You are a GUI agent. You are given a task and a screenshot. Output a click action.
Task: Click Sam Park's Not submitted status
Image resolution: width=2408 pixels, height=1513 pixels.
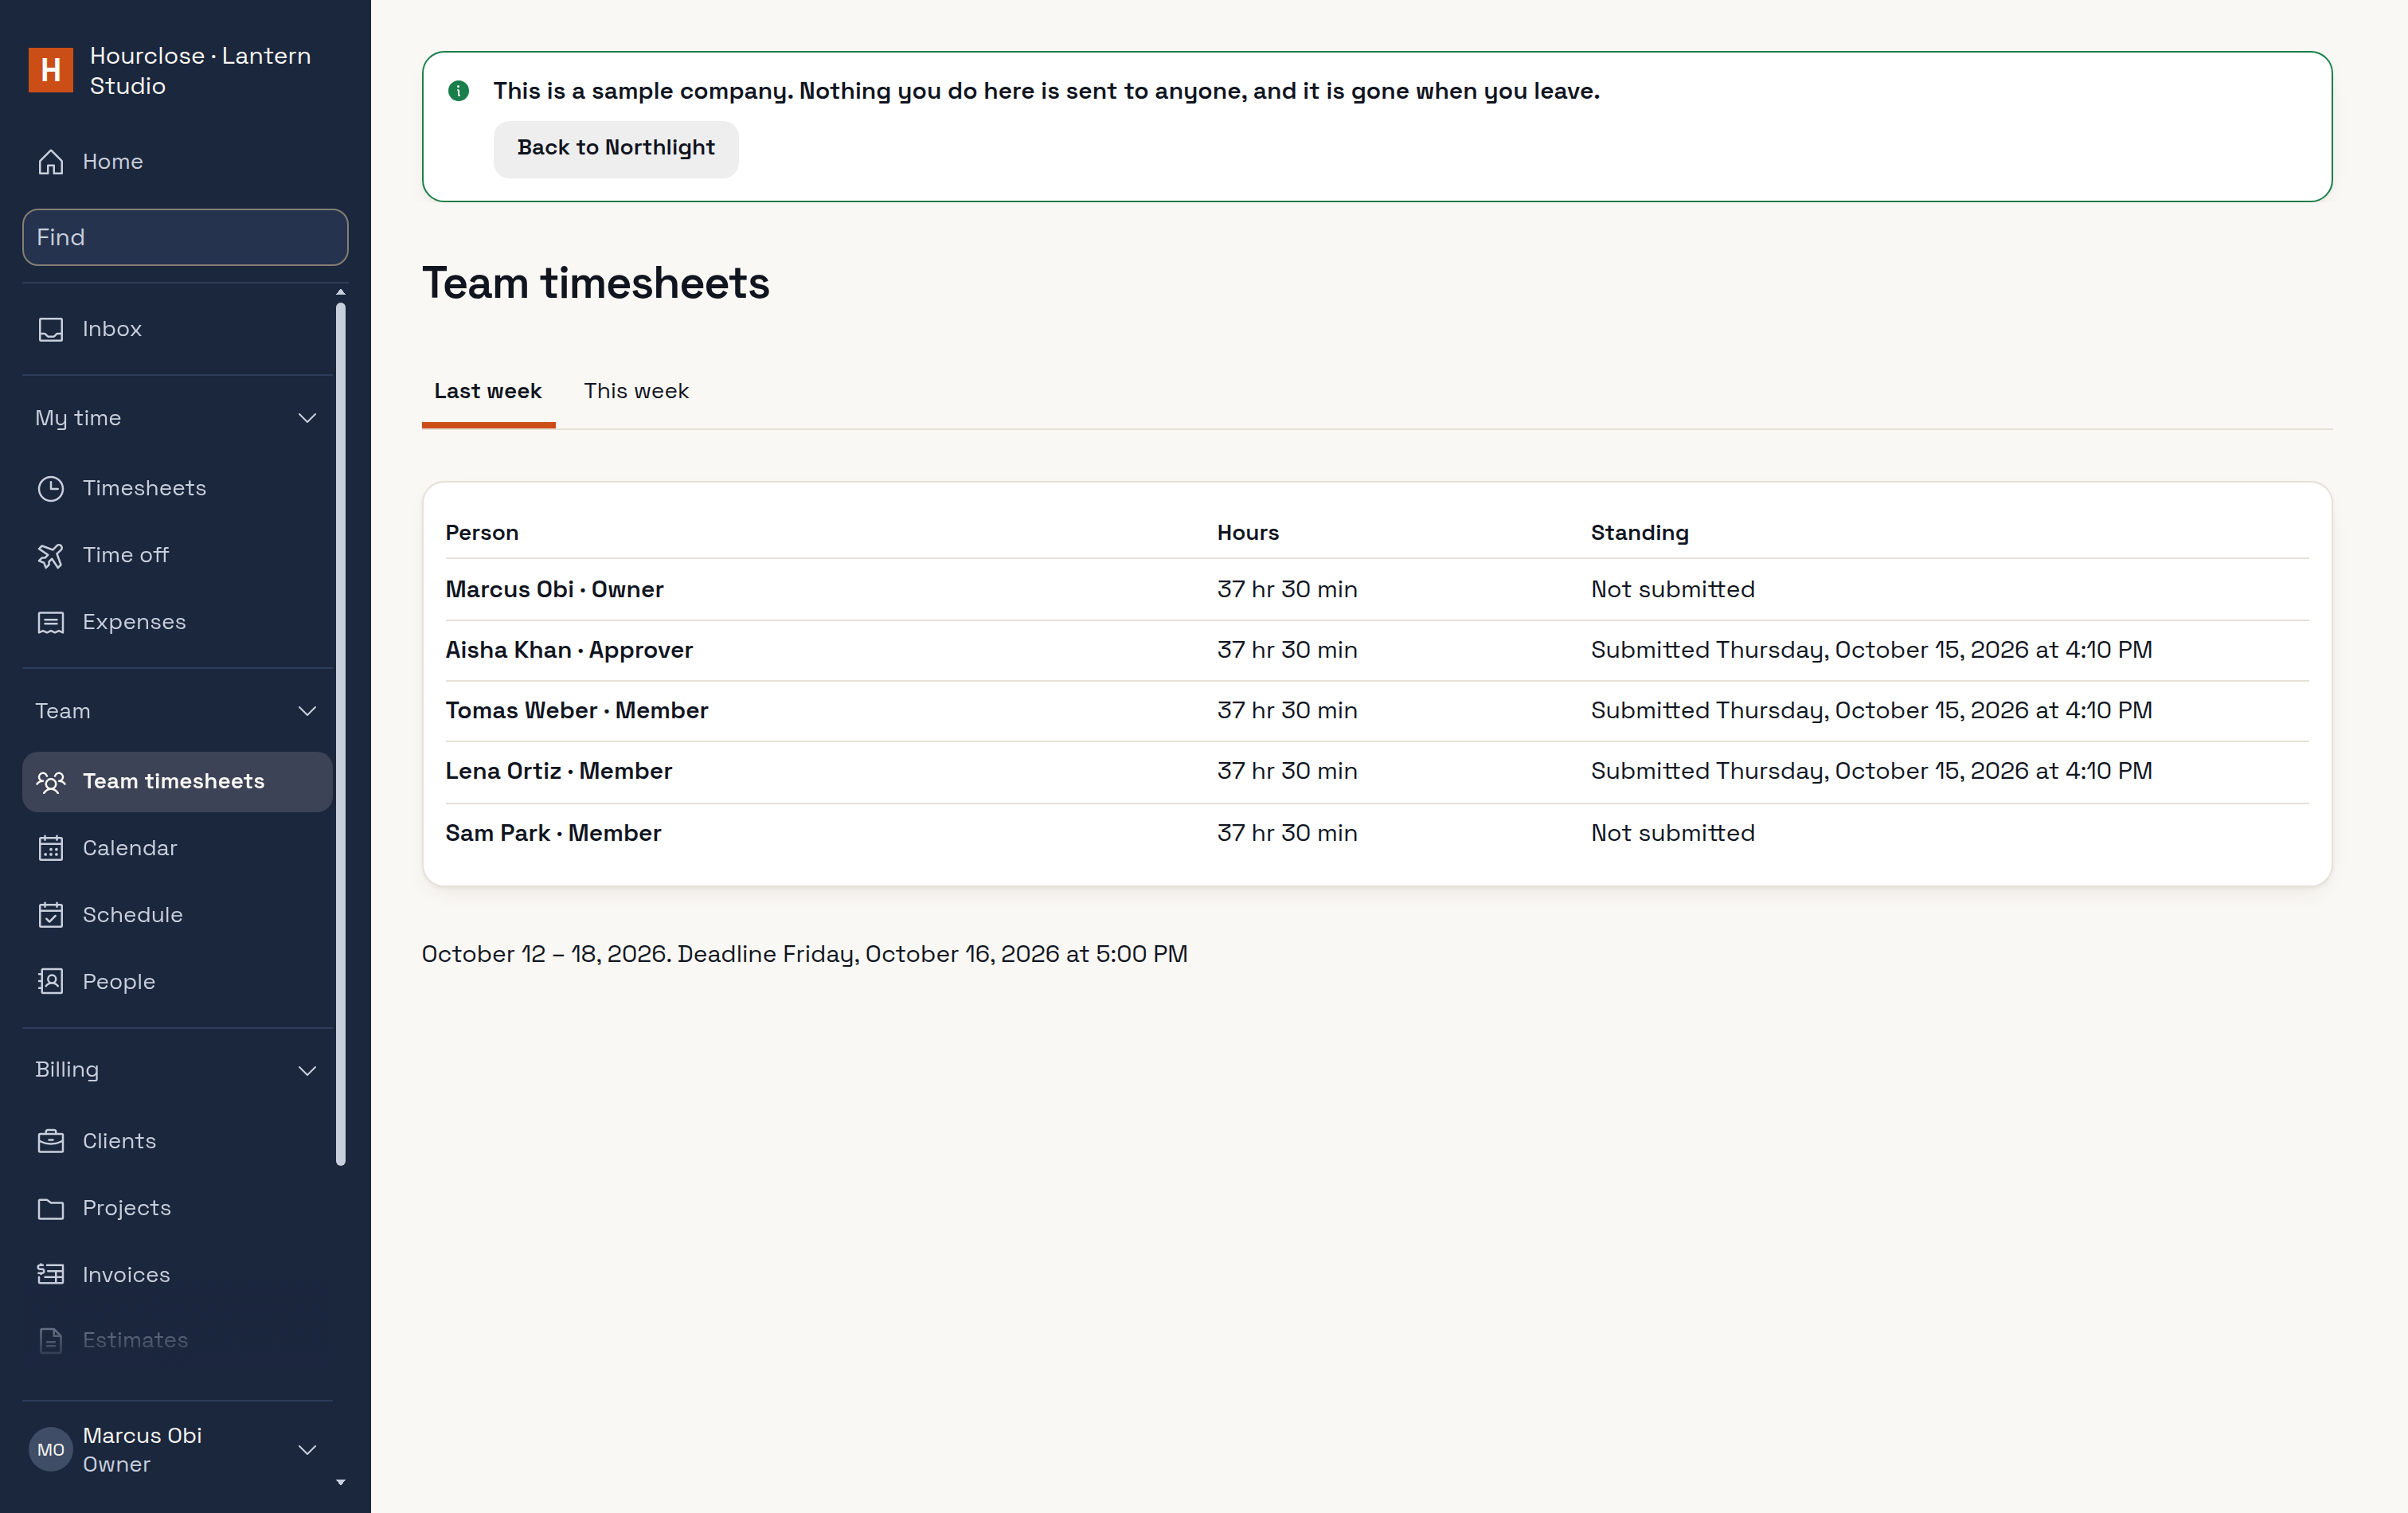click(1673, 834)
